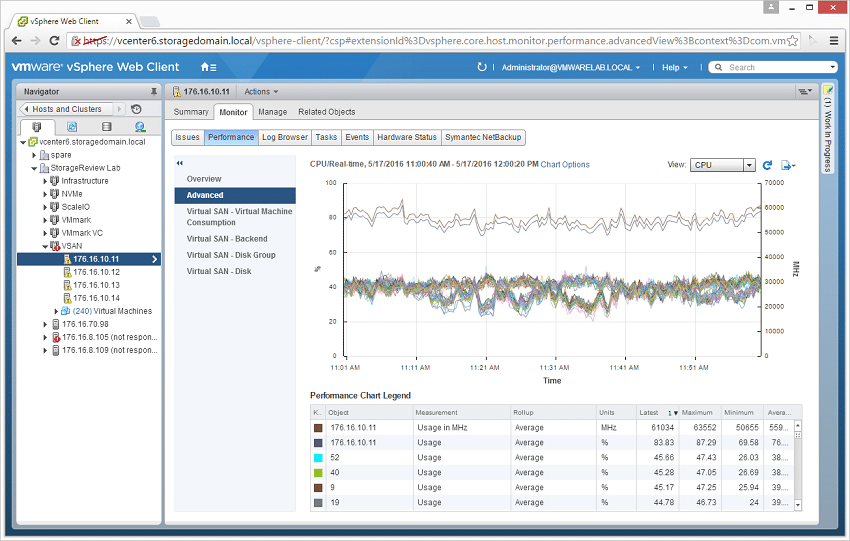Select the Overview performance view

(235, 179)
